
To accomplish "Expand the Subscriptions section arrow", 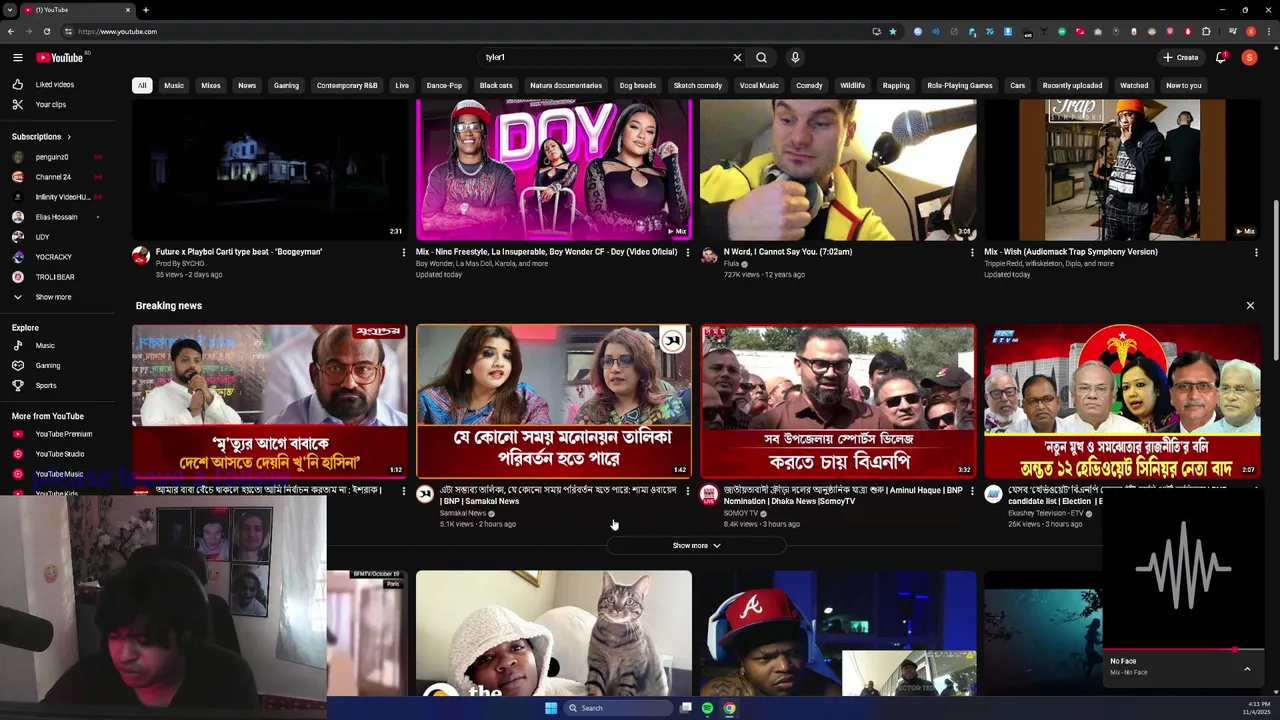I will (69, 137).
